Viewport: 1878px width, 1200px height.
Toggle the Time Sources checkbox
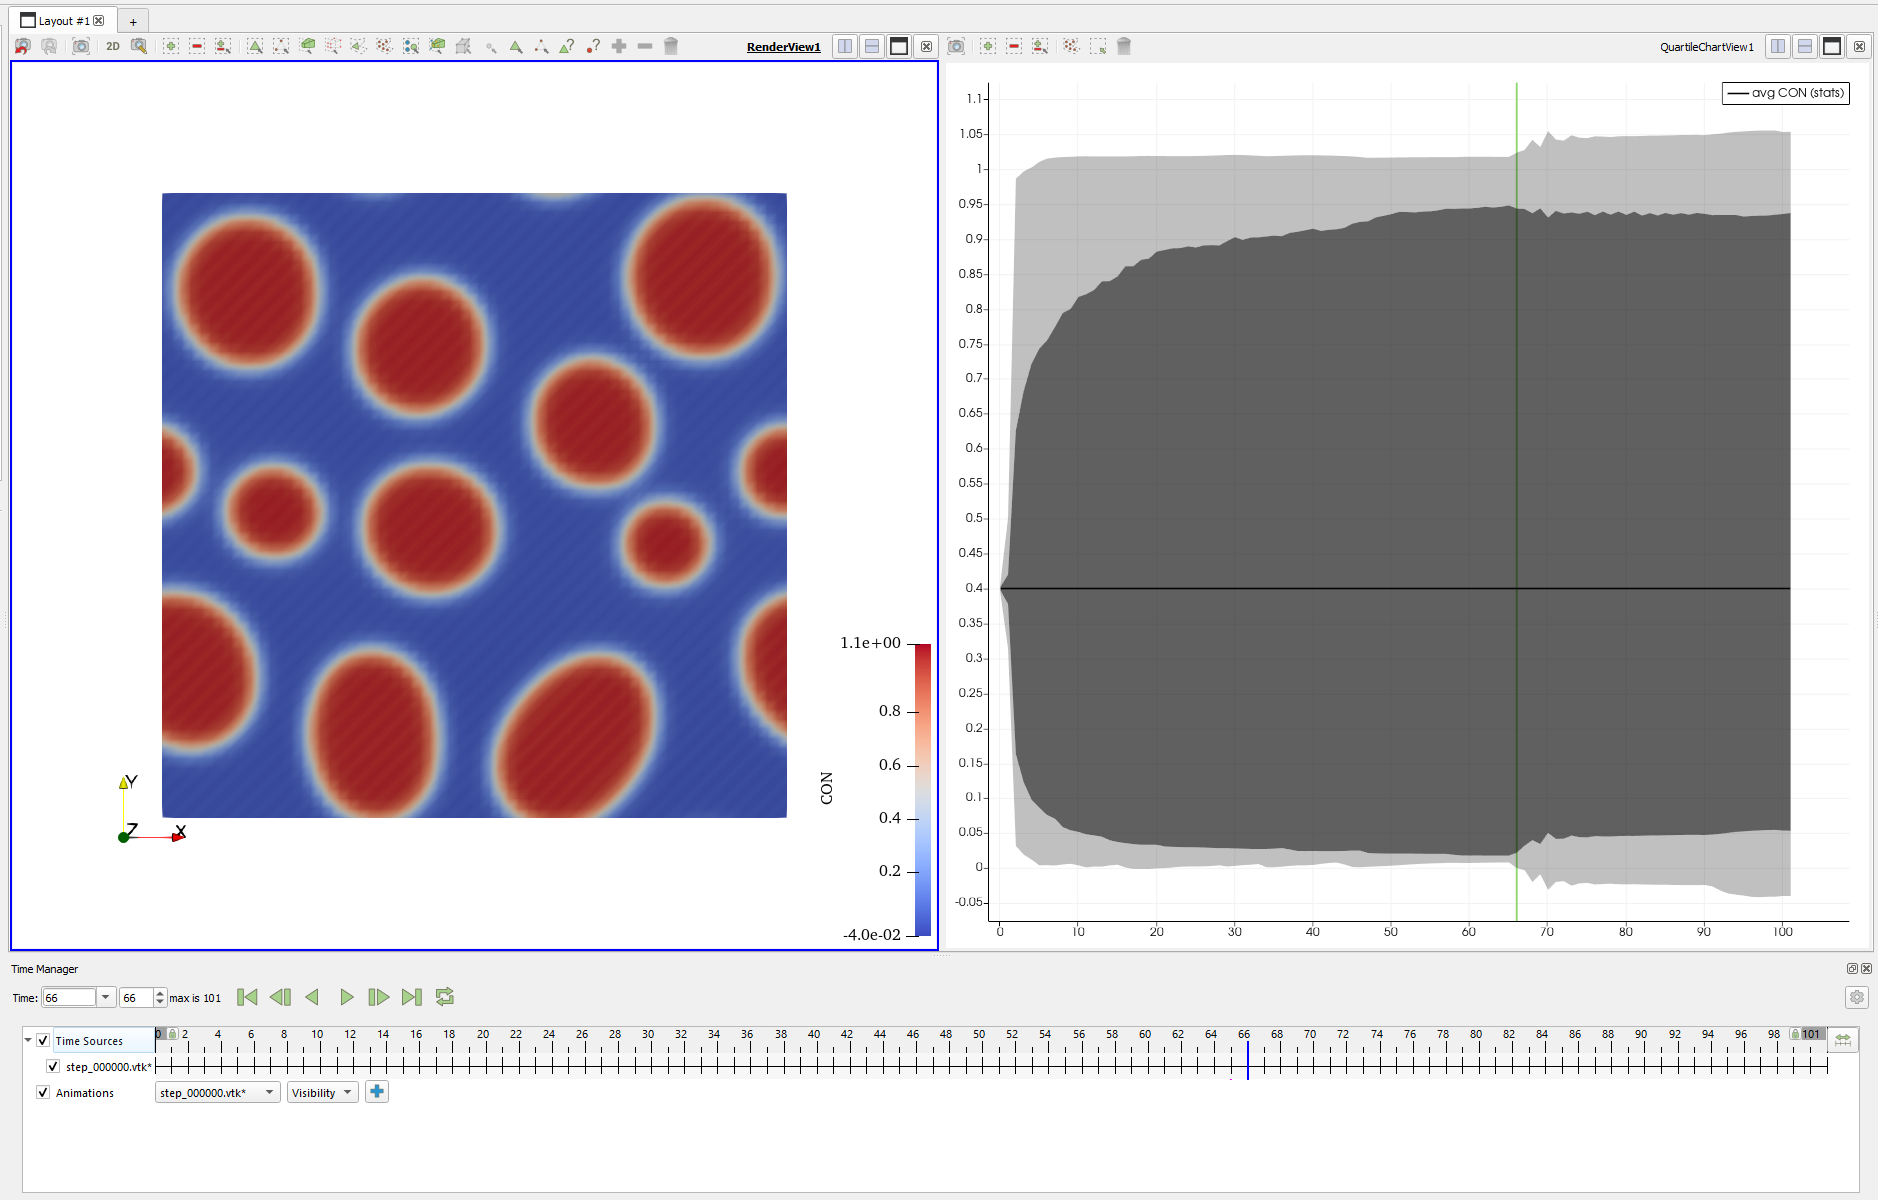43,1040
